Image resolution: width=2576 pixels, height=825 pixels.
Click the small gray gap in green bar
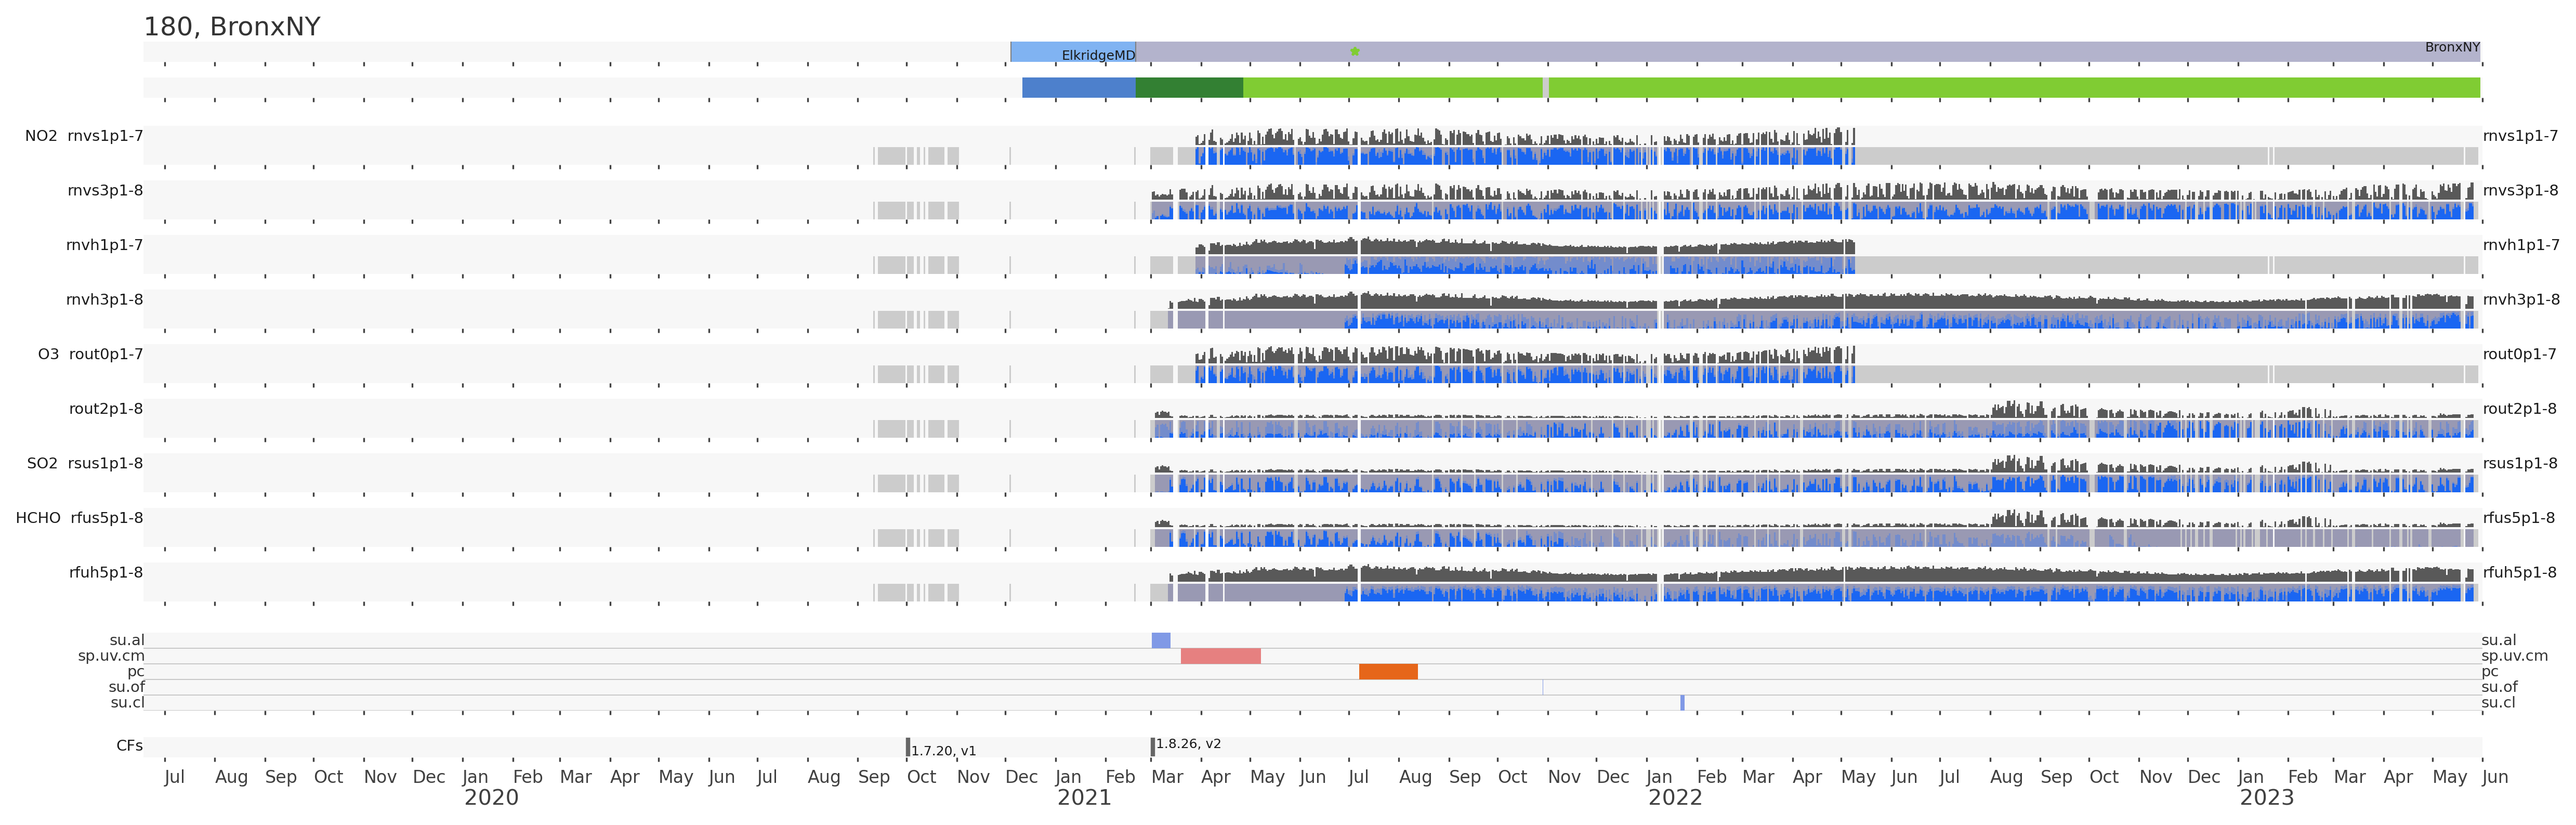[1545, 88]
